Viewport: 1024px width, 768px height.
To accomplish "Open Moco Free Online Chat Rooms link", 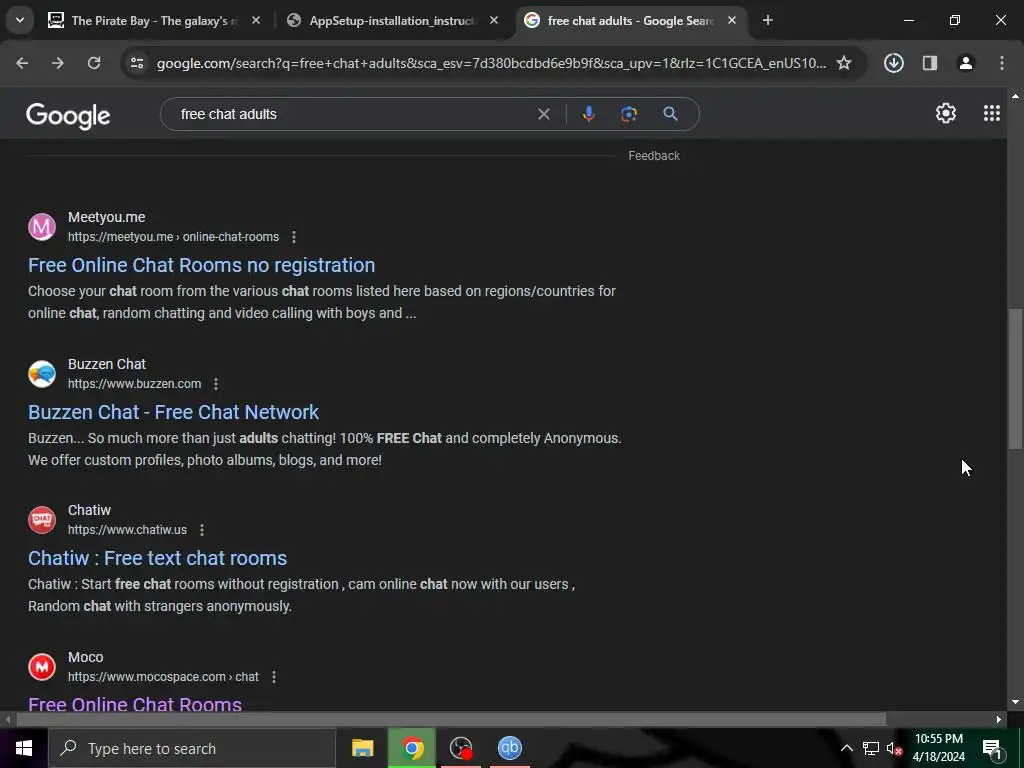I will (135, 704).
